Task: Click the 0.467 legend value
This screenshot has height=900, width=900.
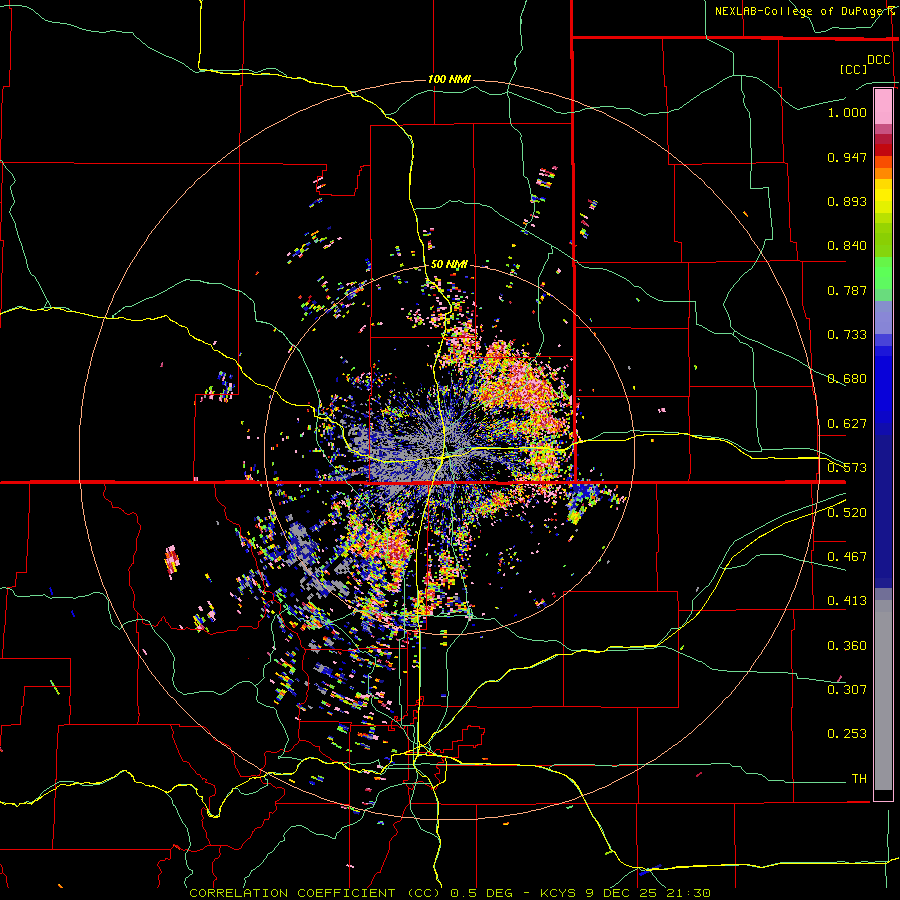Action: (847, 557)
